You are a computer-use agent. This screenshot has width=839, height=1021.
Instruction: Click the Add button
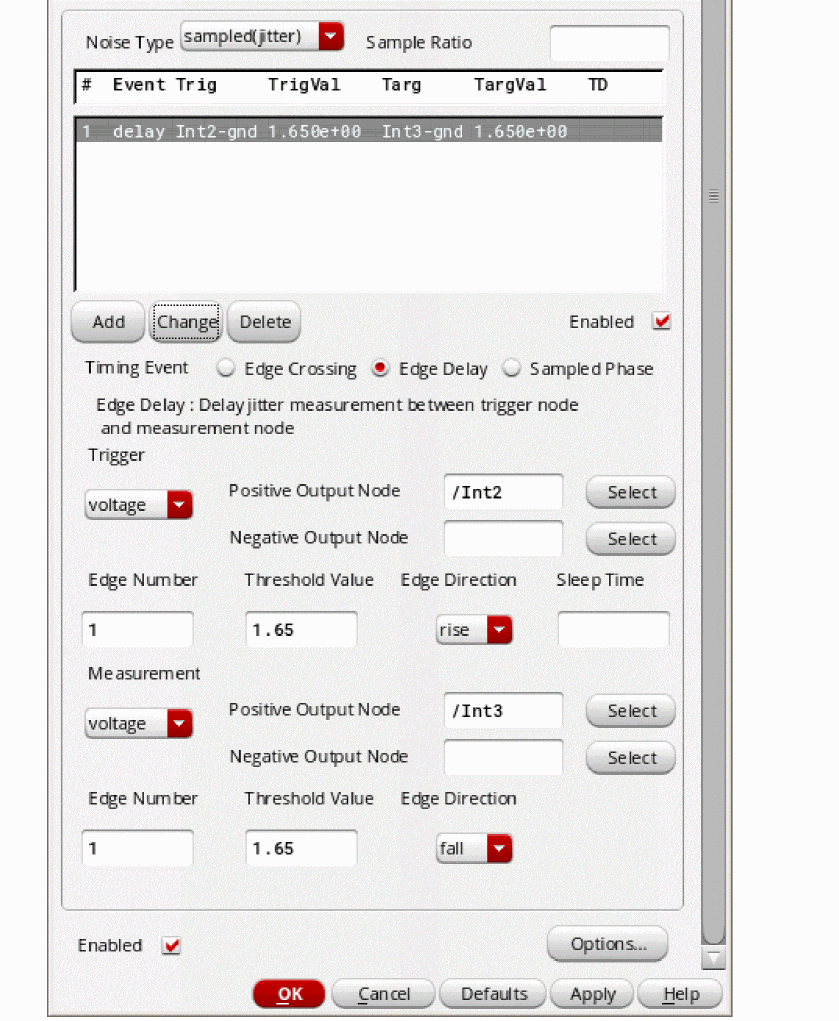[108, 322]
